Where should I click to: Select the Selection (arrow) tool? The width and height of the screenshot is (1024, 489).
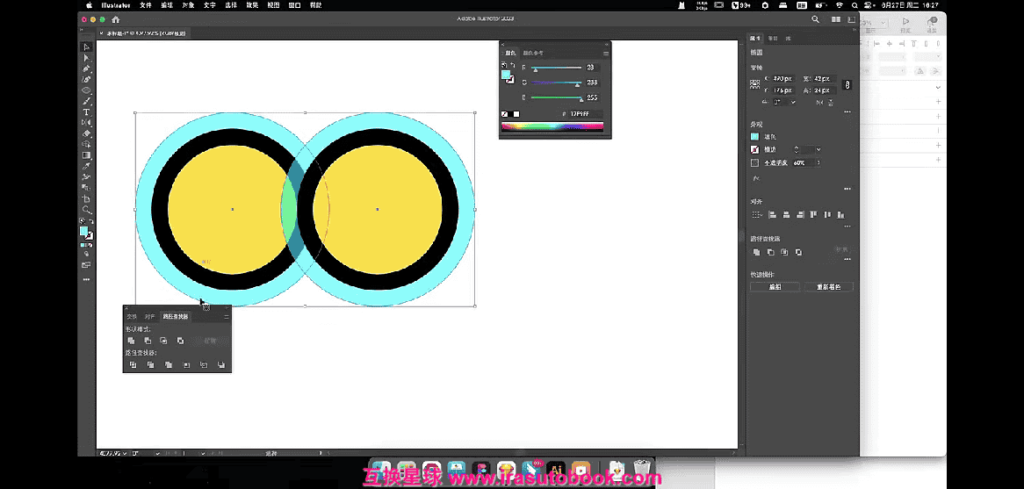(86, 47)
